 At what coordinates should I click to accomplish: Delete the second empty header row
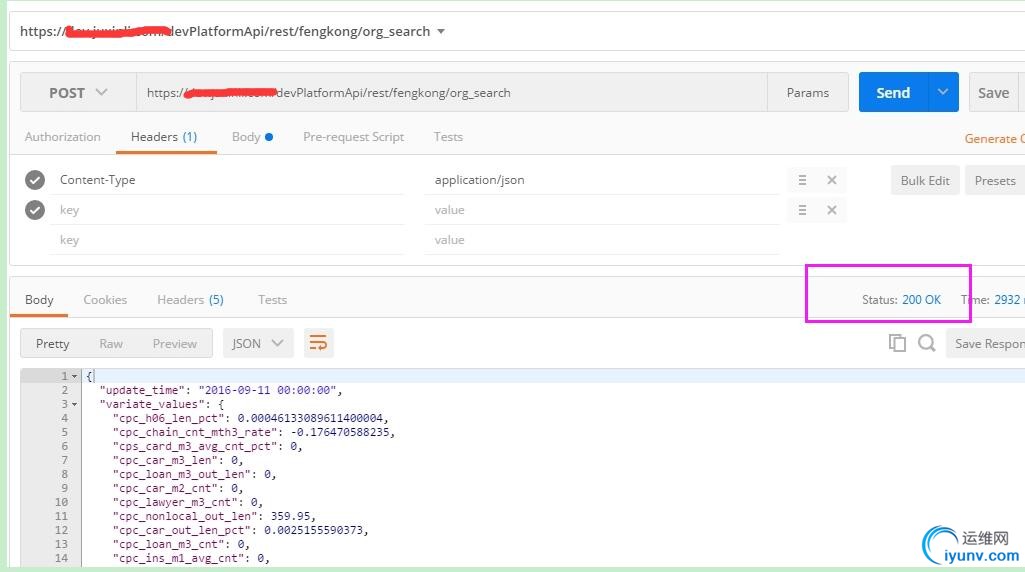(831, 210)
